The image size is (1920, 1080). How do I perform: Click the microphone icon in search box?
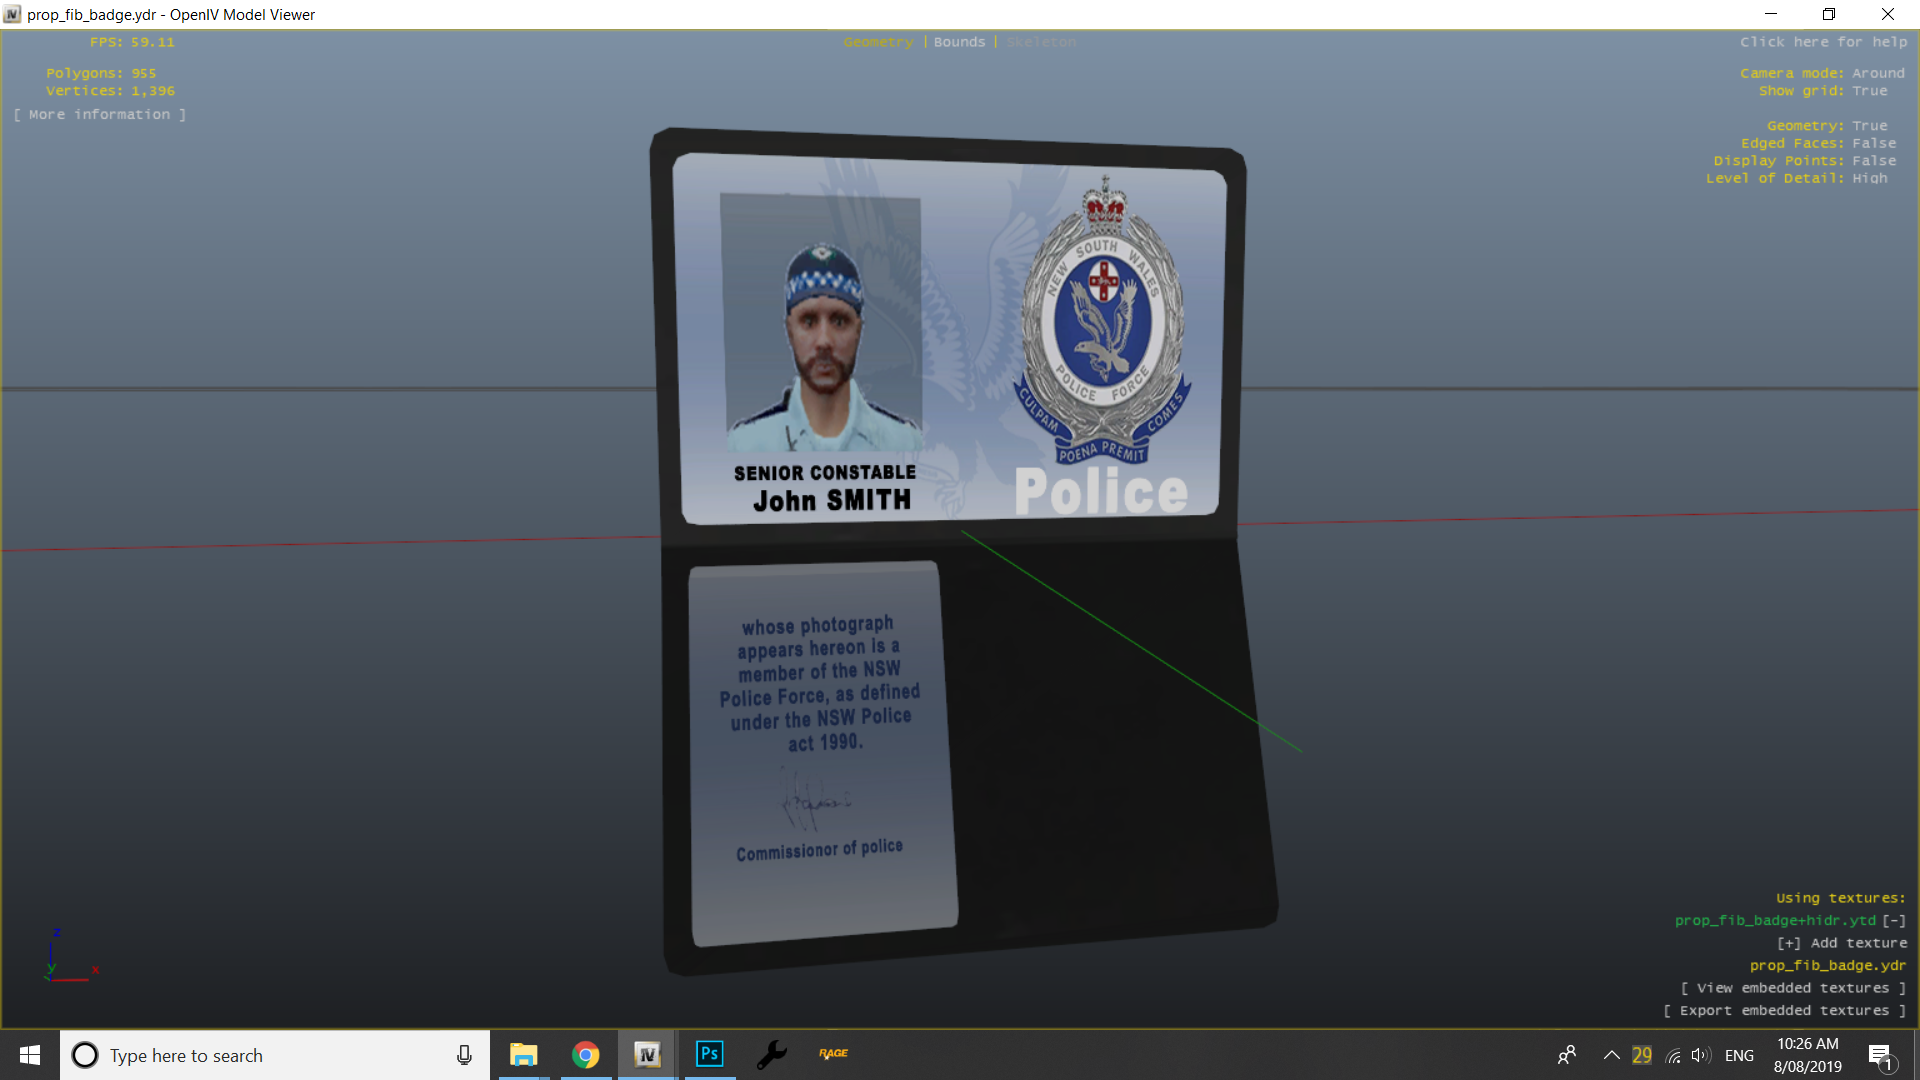tap(464, 1055)
